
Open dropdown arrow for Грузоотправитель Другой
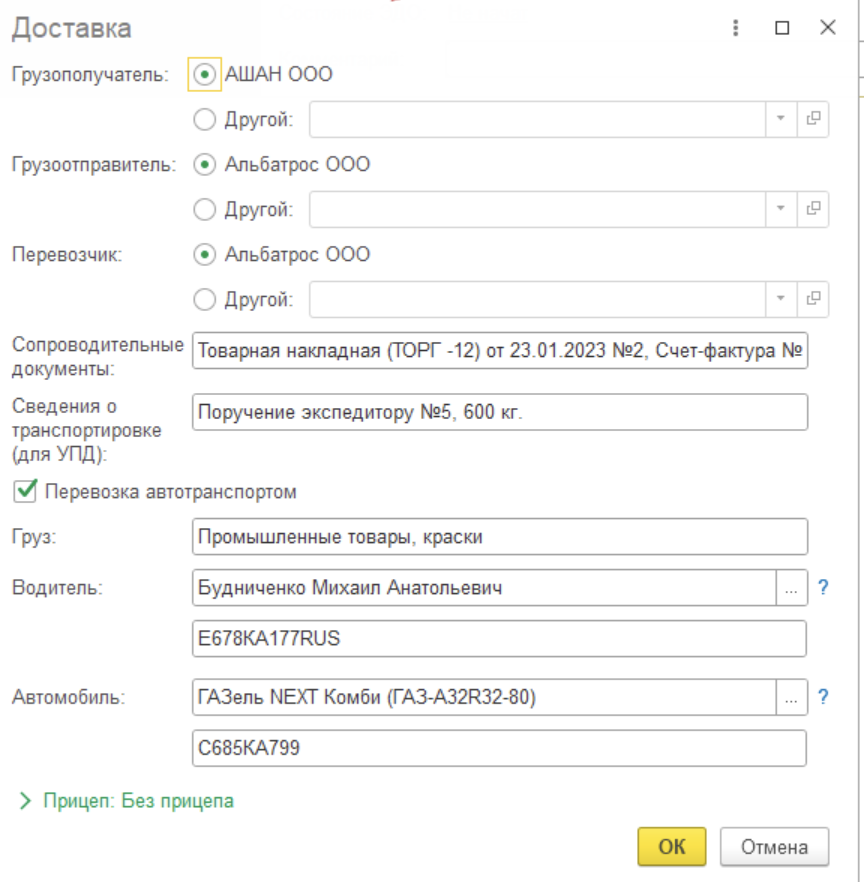coord(781,209)
